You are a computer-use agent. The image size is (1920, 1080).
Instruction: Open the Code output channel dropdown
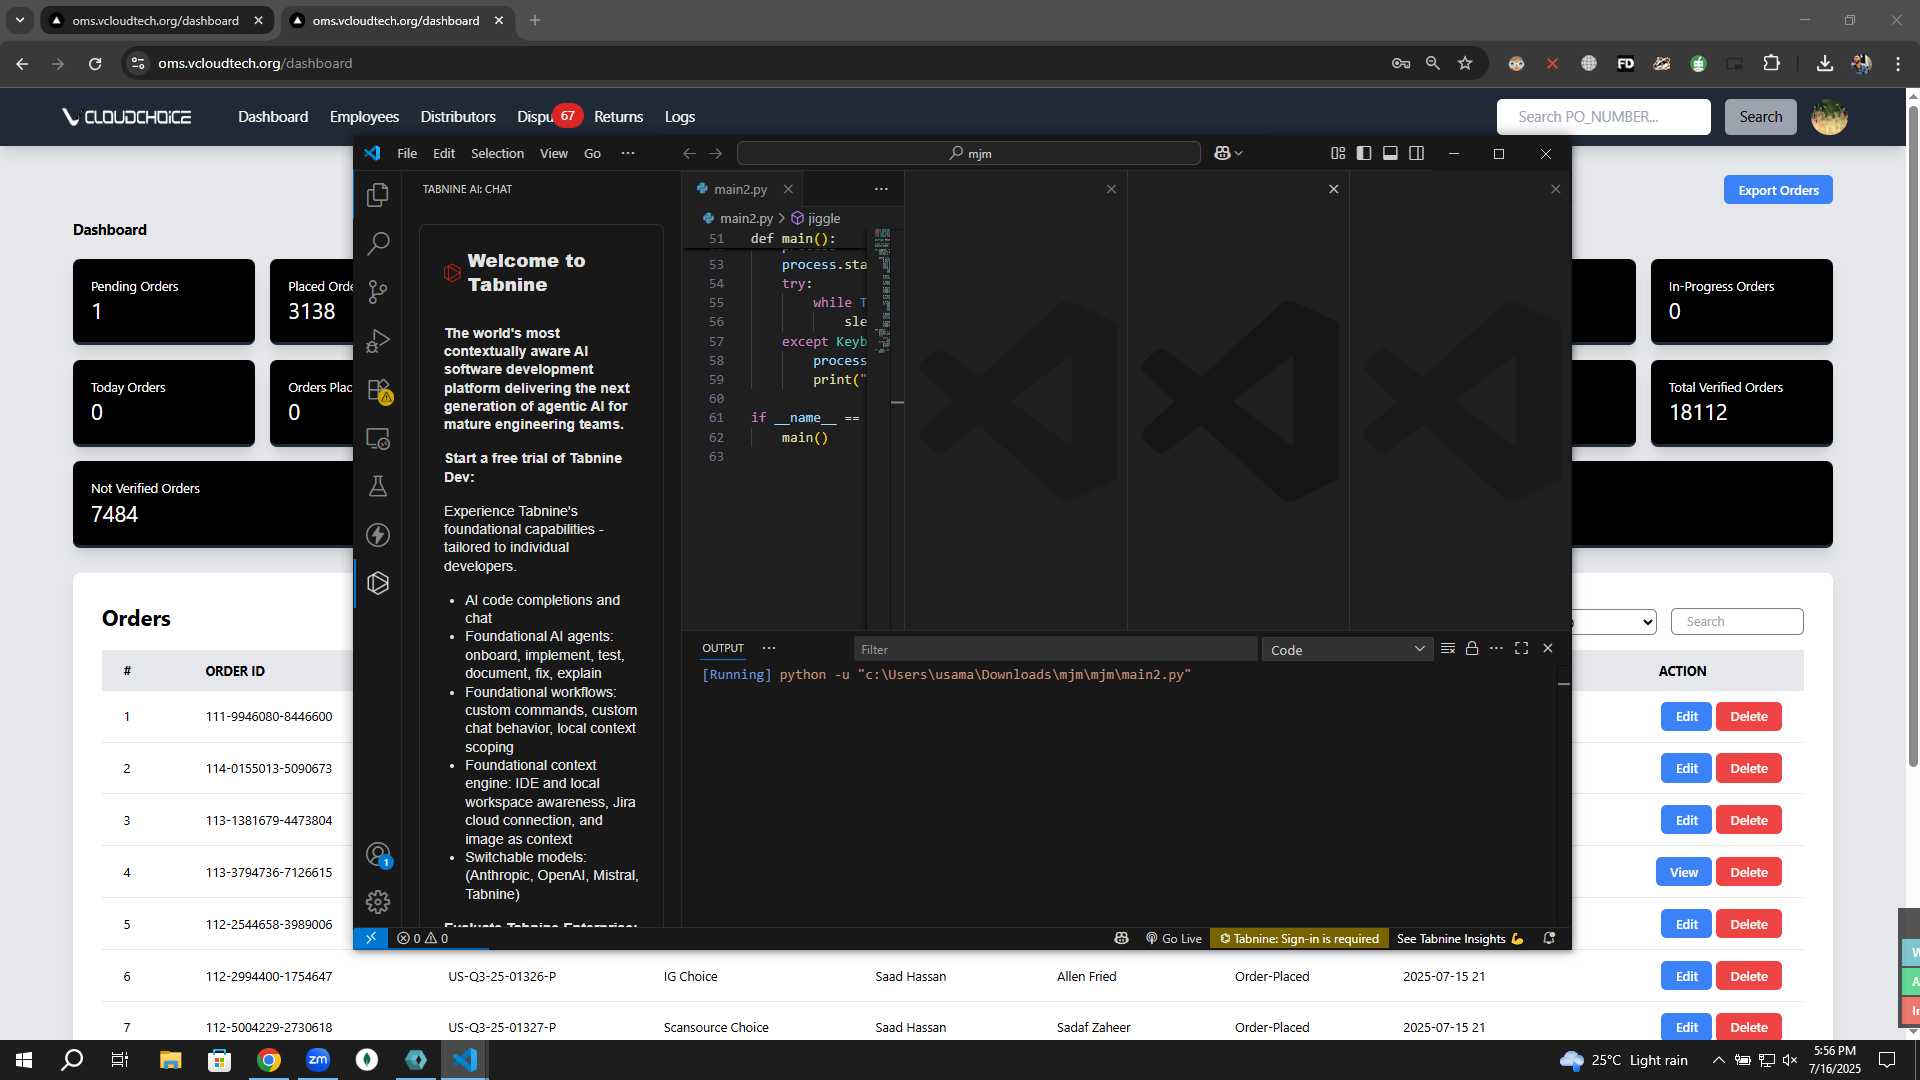tap(1347, 650)
